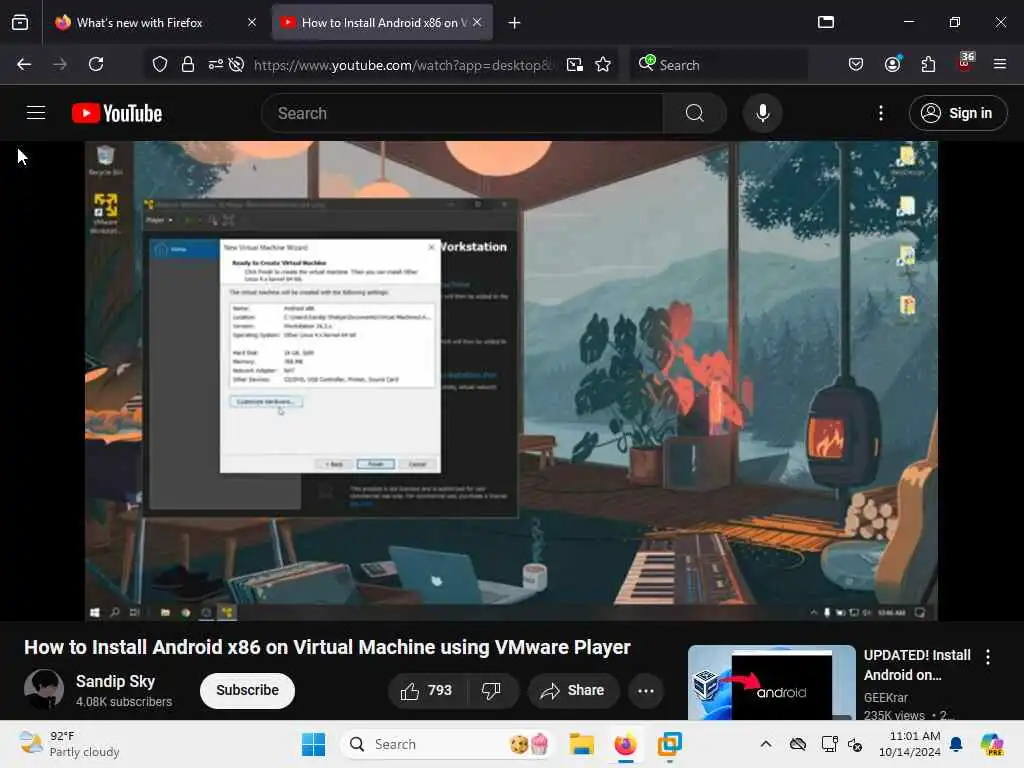Click the Windows taskbar Search box
This screenshot has width=1024, height=768.
click(x=450, y=744)
